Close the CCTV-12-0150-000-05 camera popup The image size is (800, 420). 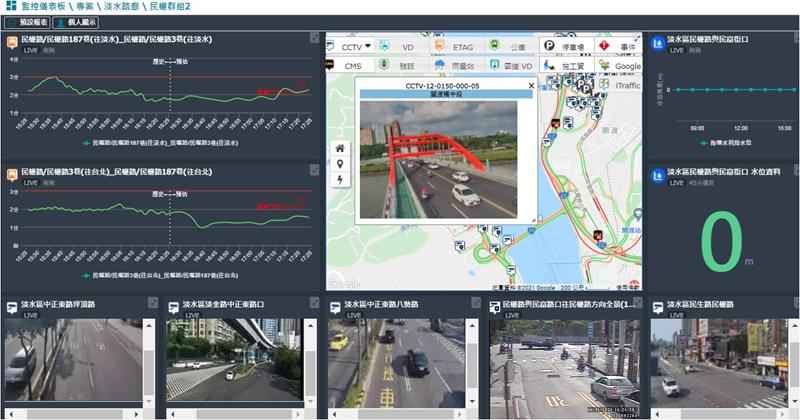pos(531,86)
